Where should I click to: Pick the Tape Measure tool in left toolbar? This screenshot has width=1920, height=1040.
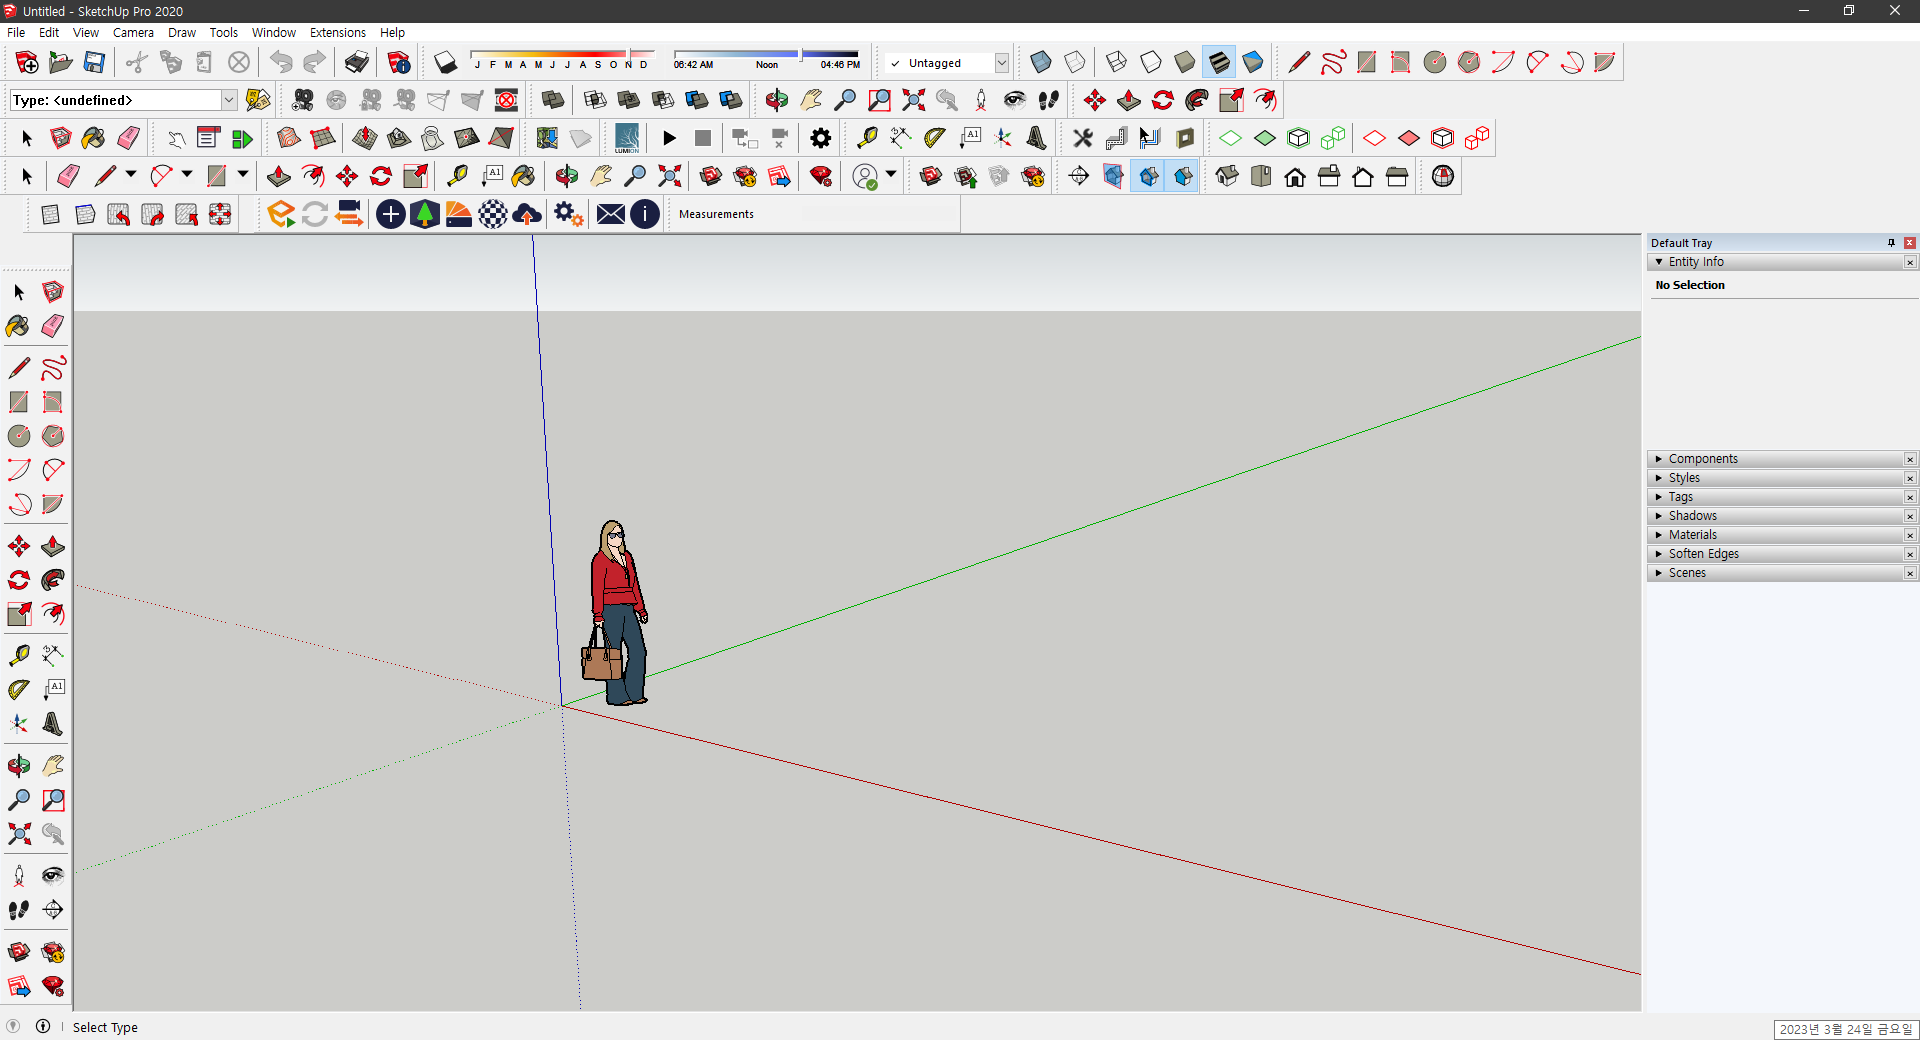coord(18,656)
